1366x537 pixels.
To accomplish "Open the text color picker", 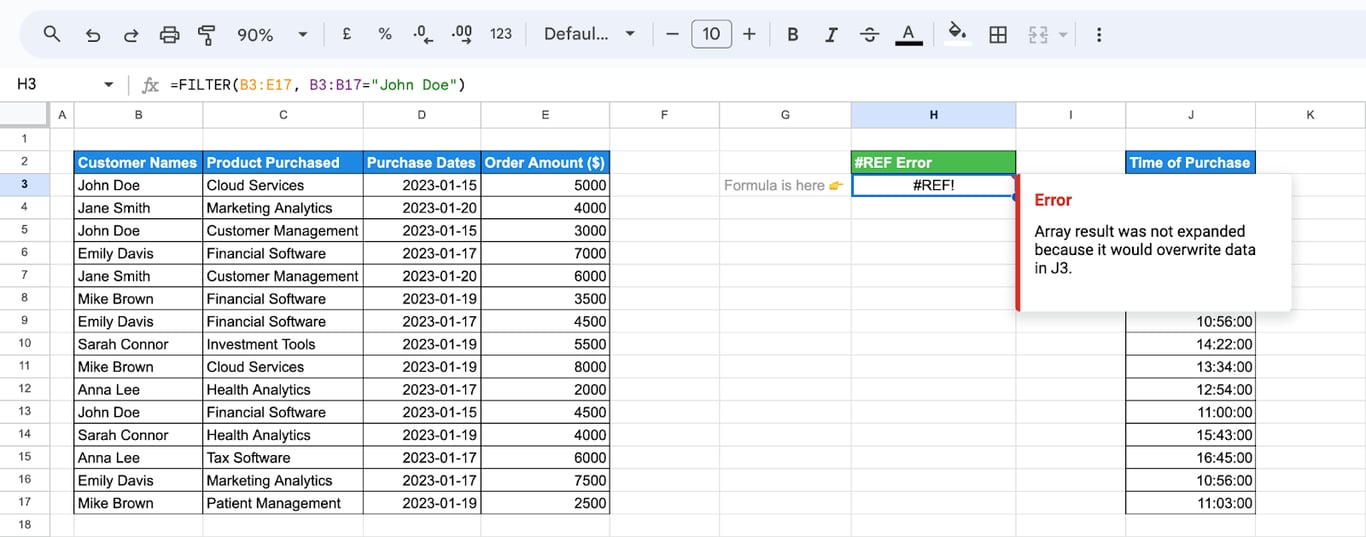I will 908,34.
